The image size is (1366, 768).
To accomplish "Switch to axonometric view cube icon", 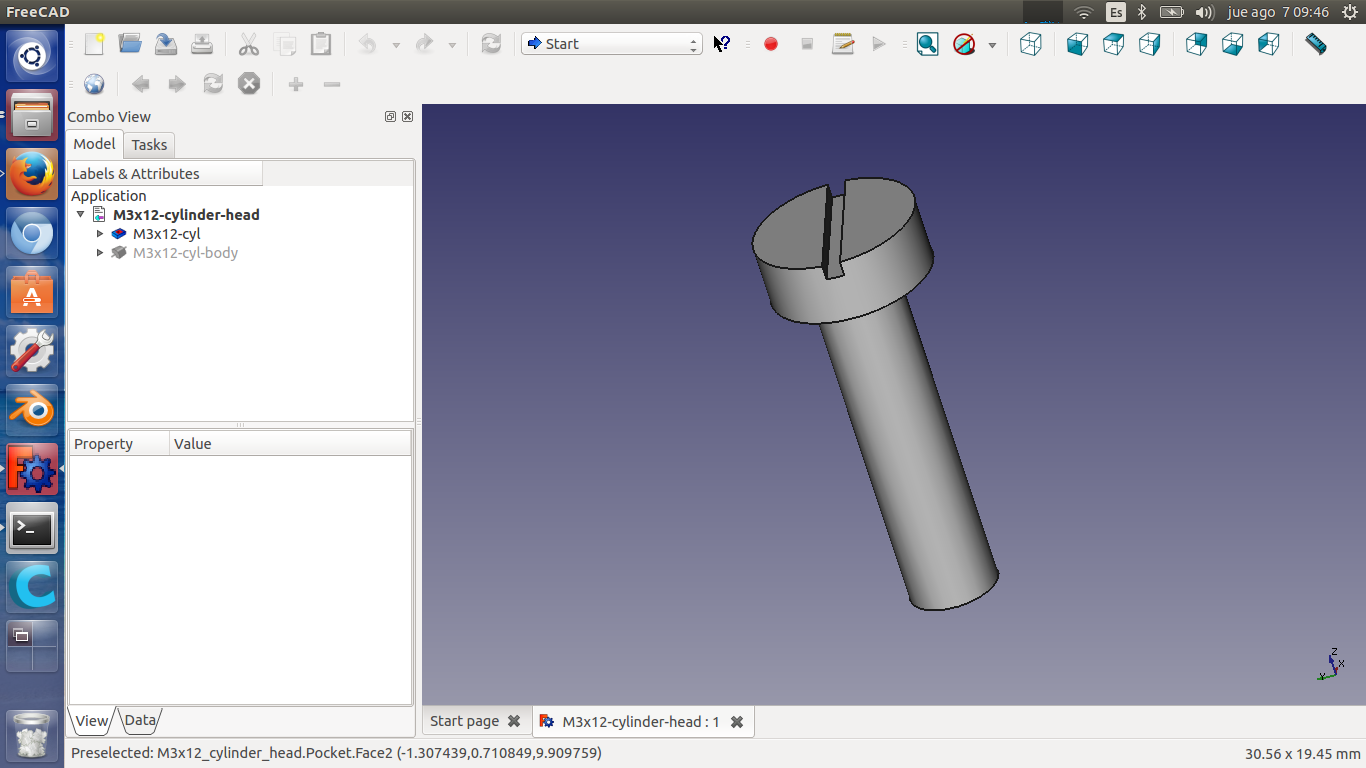I will 1030,44.
